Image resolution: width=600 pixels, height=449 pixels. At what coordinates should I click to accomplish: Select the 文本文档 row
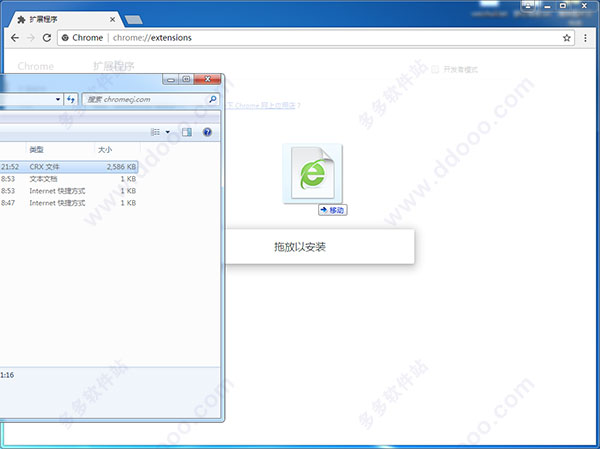coord(68,179)
